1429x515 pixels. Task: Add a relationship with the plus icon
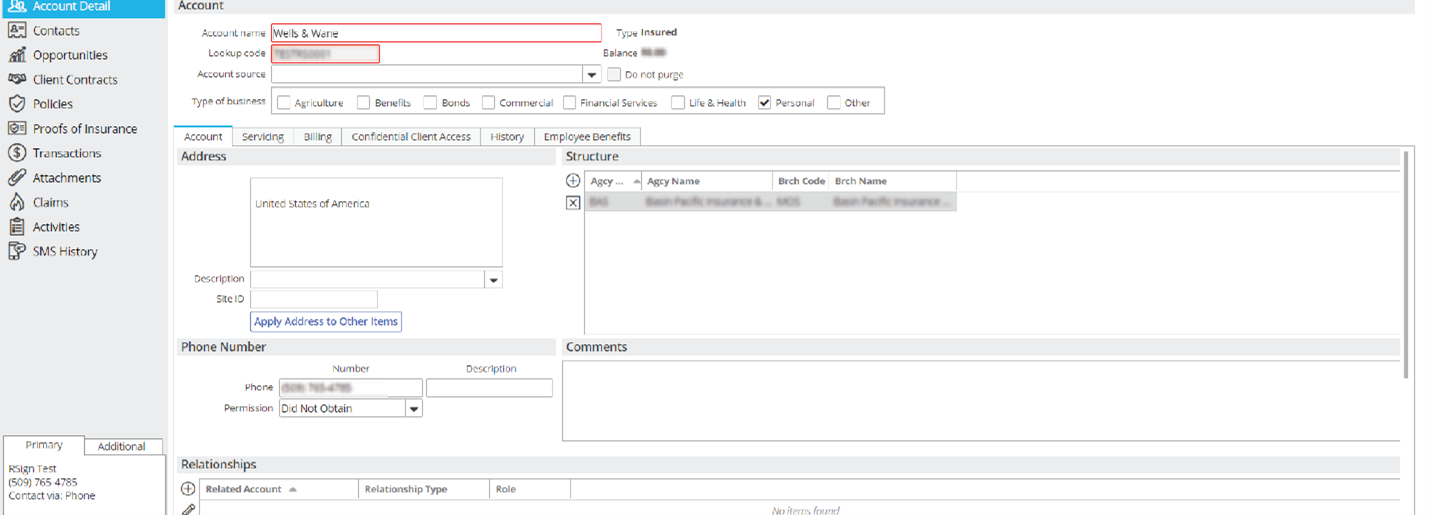[188, 489]
